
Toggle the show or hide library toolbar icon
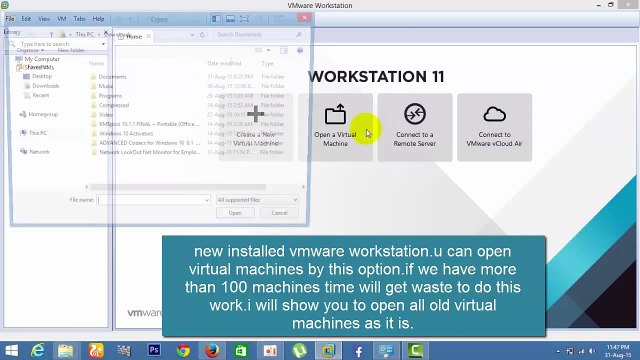pyautogui.click(x=216, y=19)
